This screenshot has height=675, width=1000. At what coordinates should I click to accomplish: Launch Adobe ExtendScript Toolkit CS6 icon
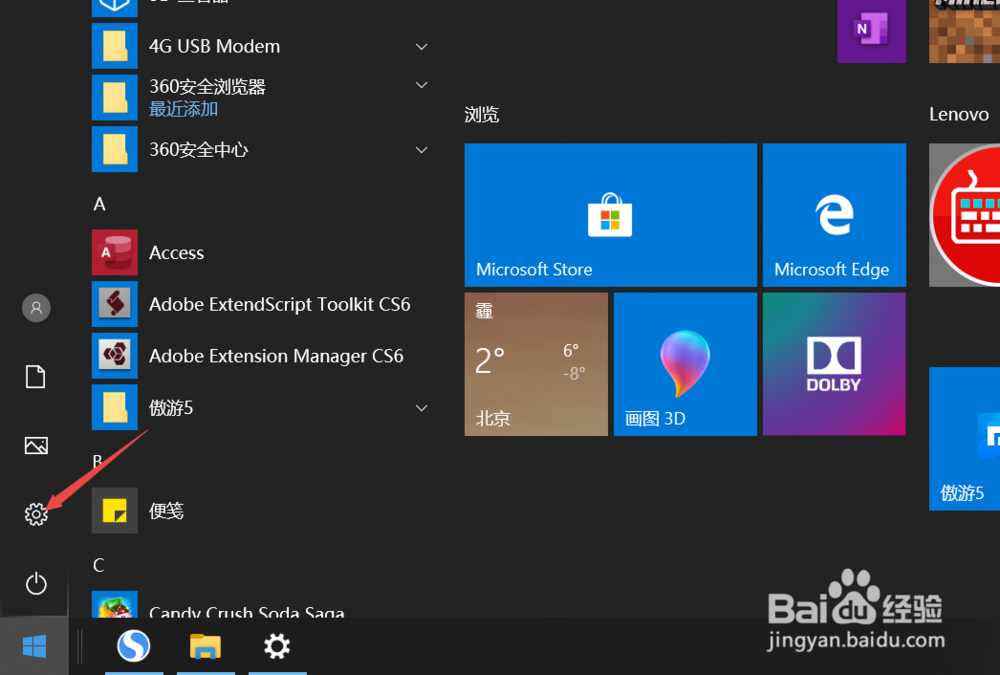click(115, 304)
